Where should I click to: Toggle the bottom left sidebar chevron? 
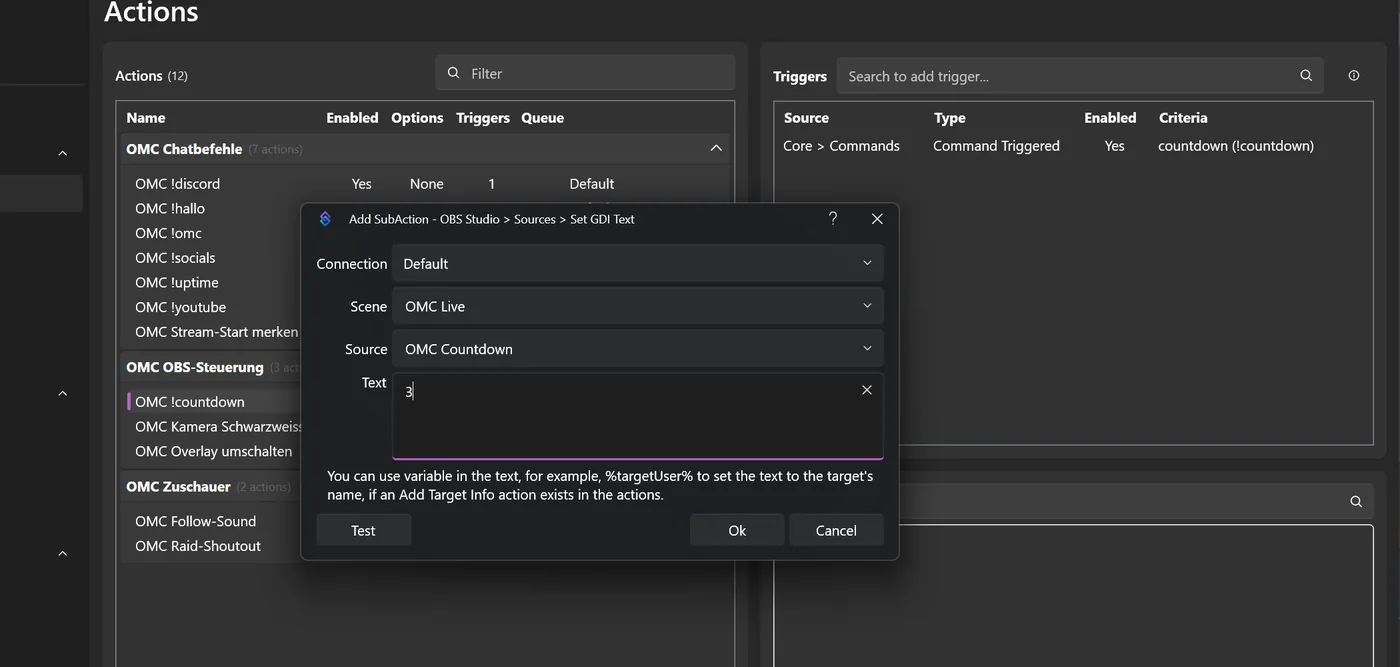tap(62, 553)
